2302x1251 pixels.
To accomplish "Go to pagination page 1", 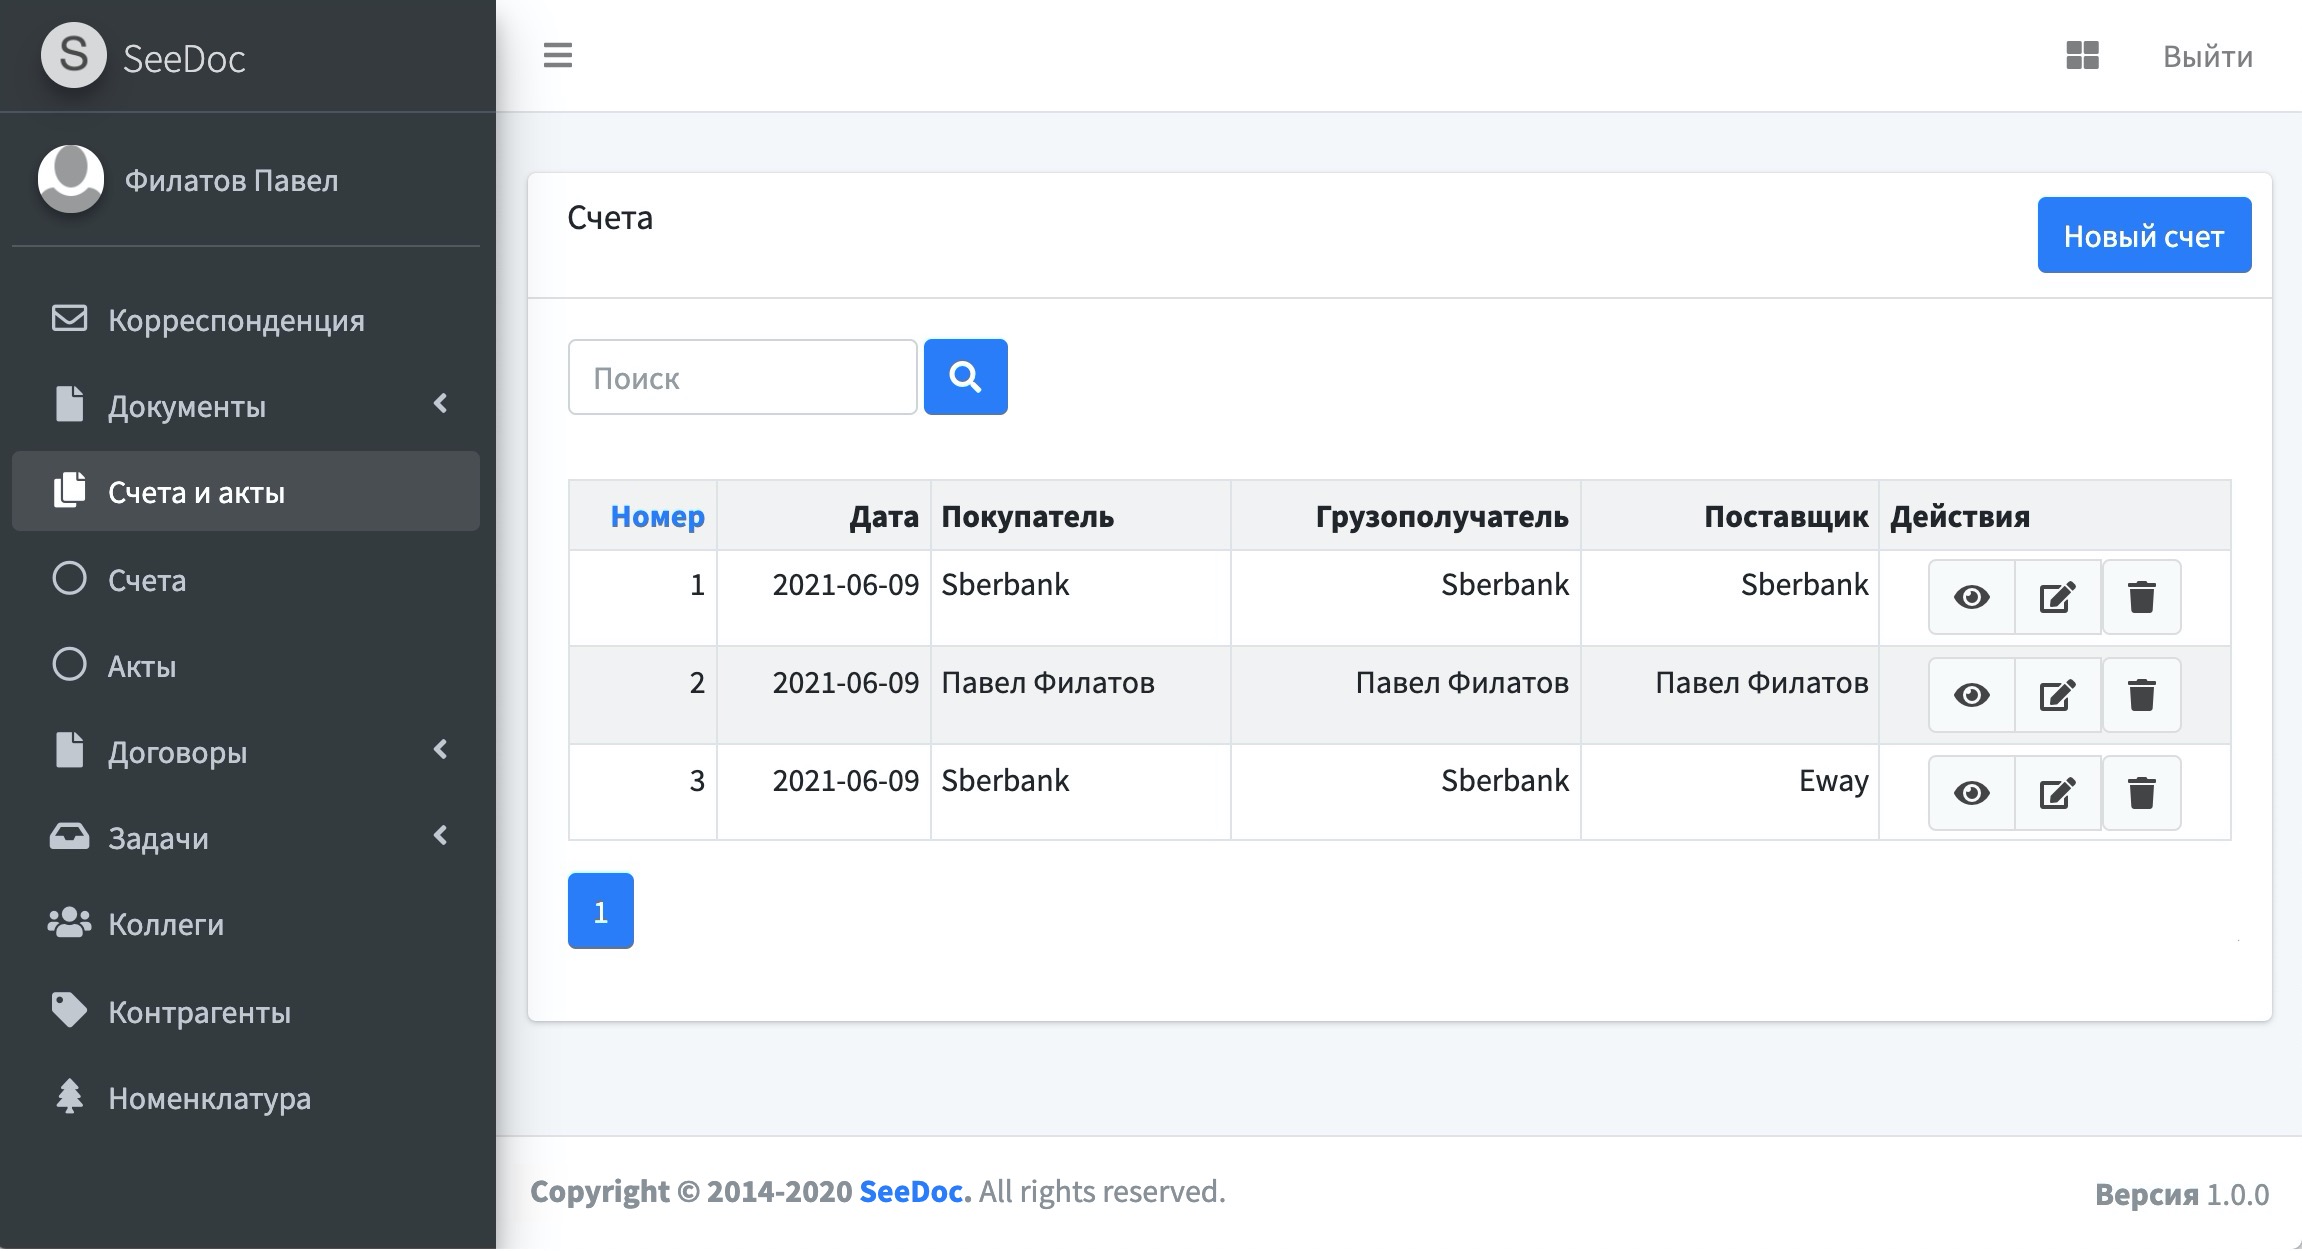I will (601, 911).
